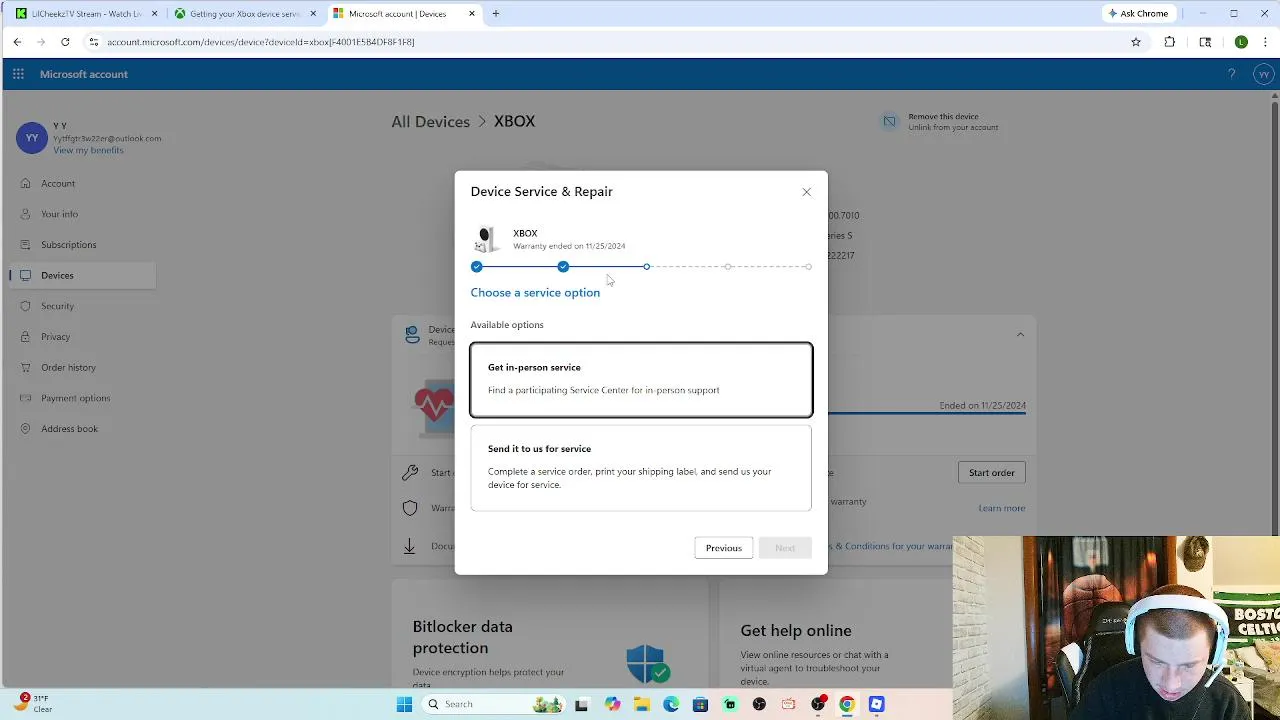Viewport: 1280px width, 720px height.
Task: Open the Microsoft apps grid launcher
Action: [18, 74]
